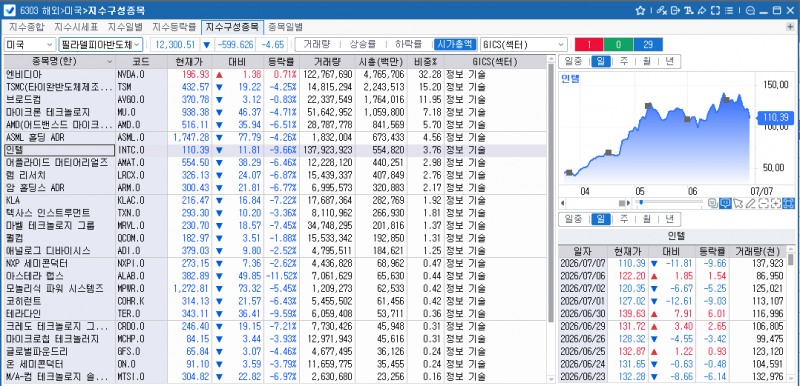
Task: Sort by the 현재가 column header
Action: pyautogui.click(x=189, y=62)
